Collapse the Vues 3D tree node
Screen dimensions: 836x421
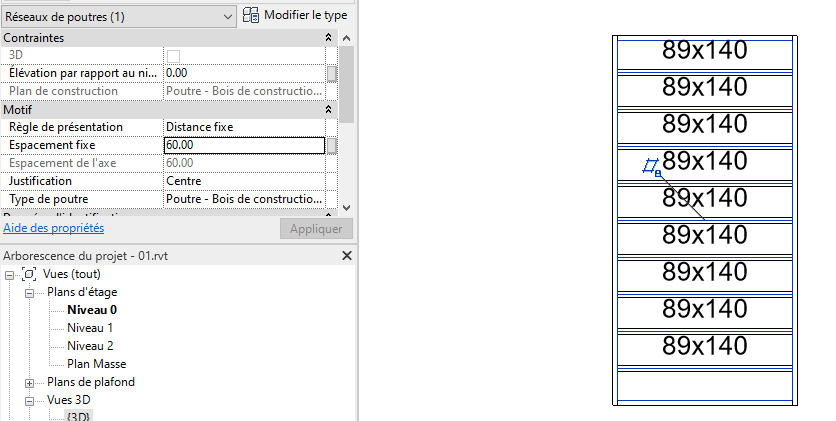[29, 401]
